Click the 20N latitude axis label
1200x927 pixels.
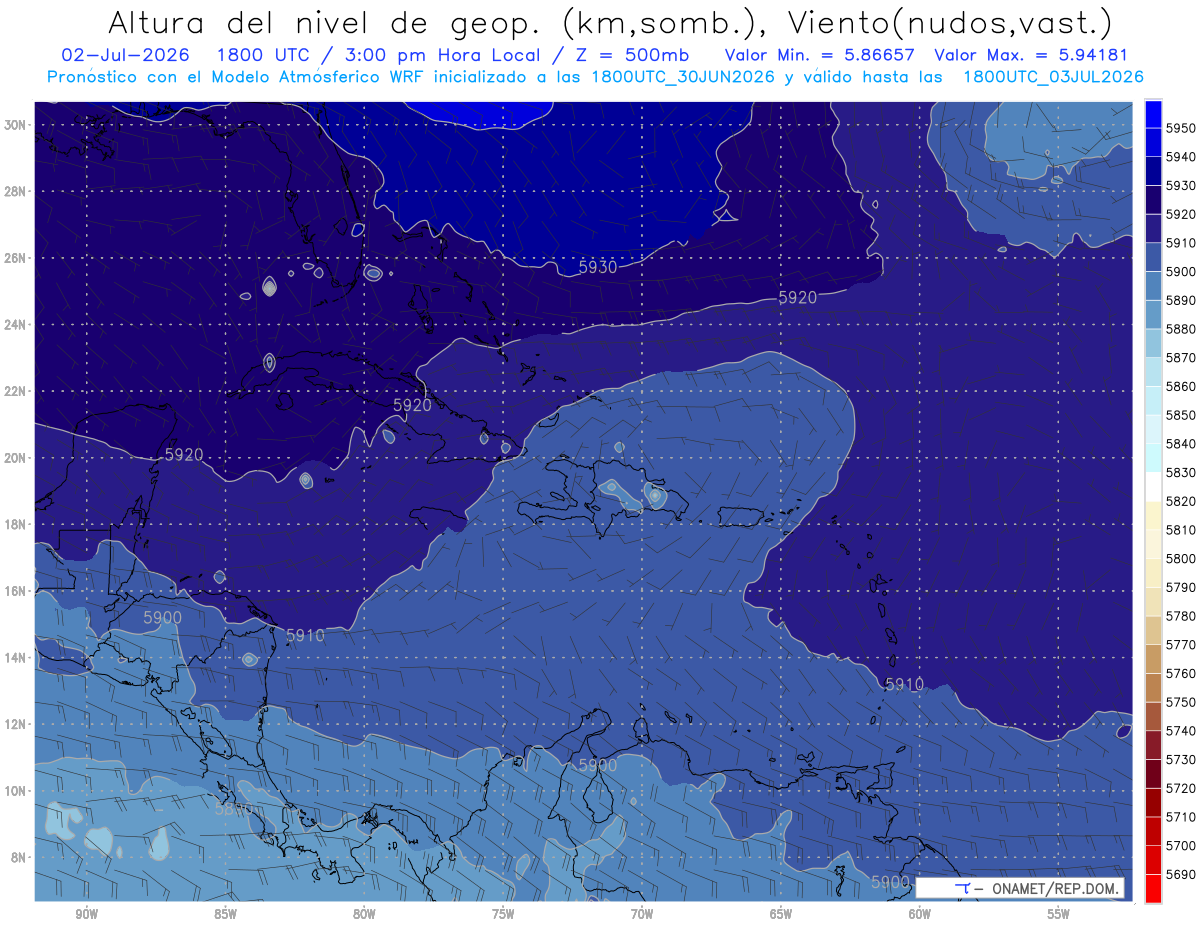15,458
